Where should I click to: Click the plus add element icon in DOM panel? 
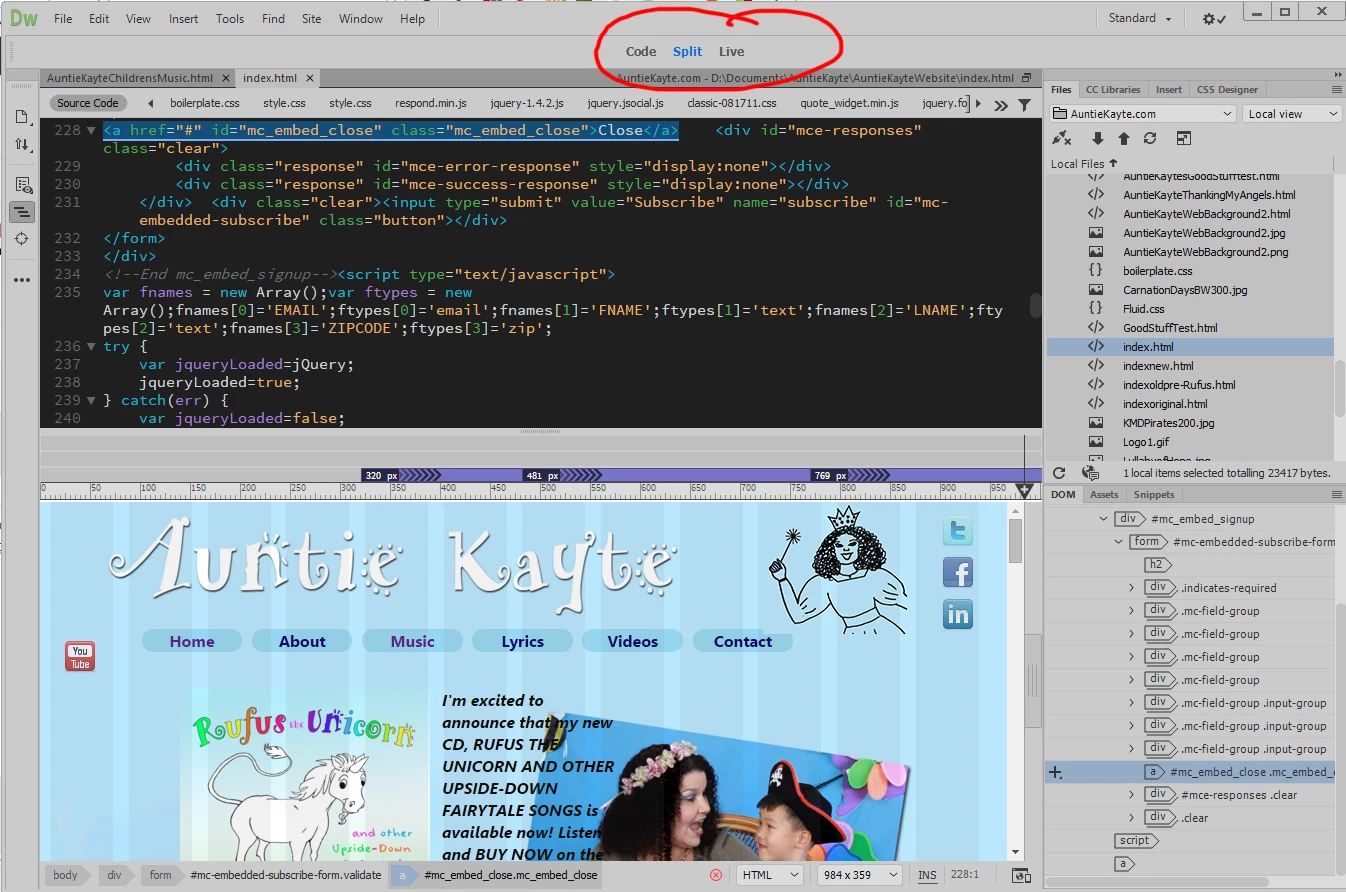[x=1055, y=772]
